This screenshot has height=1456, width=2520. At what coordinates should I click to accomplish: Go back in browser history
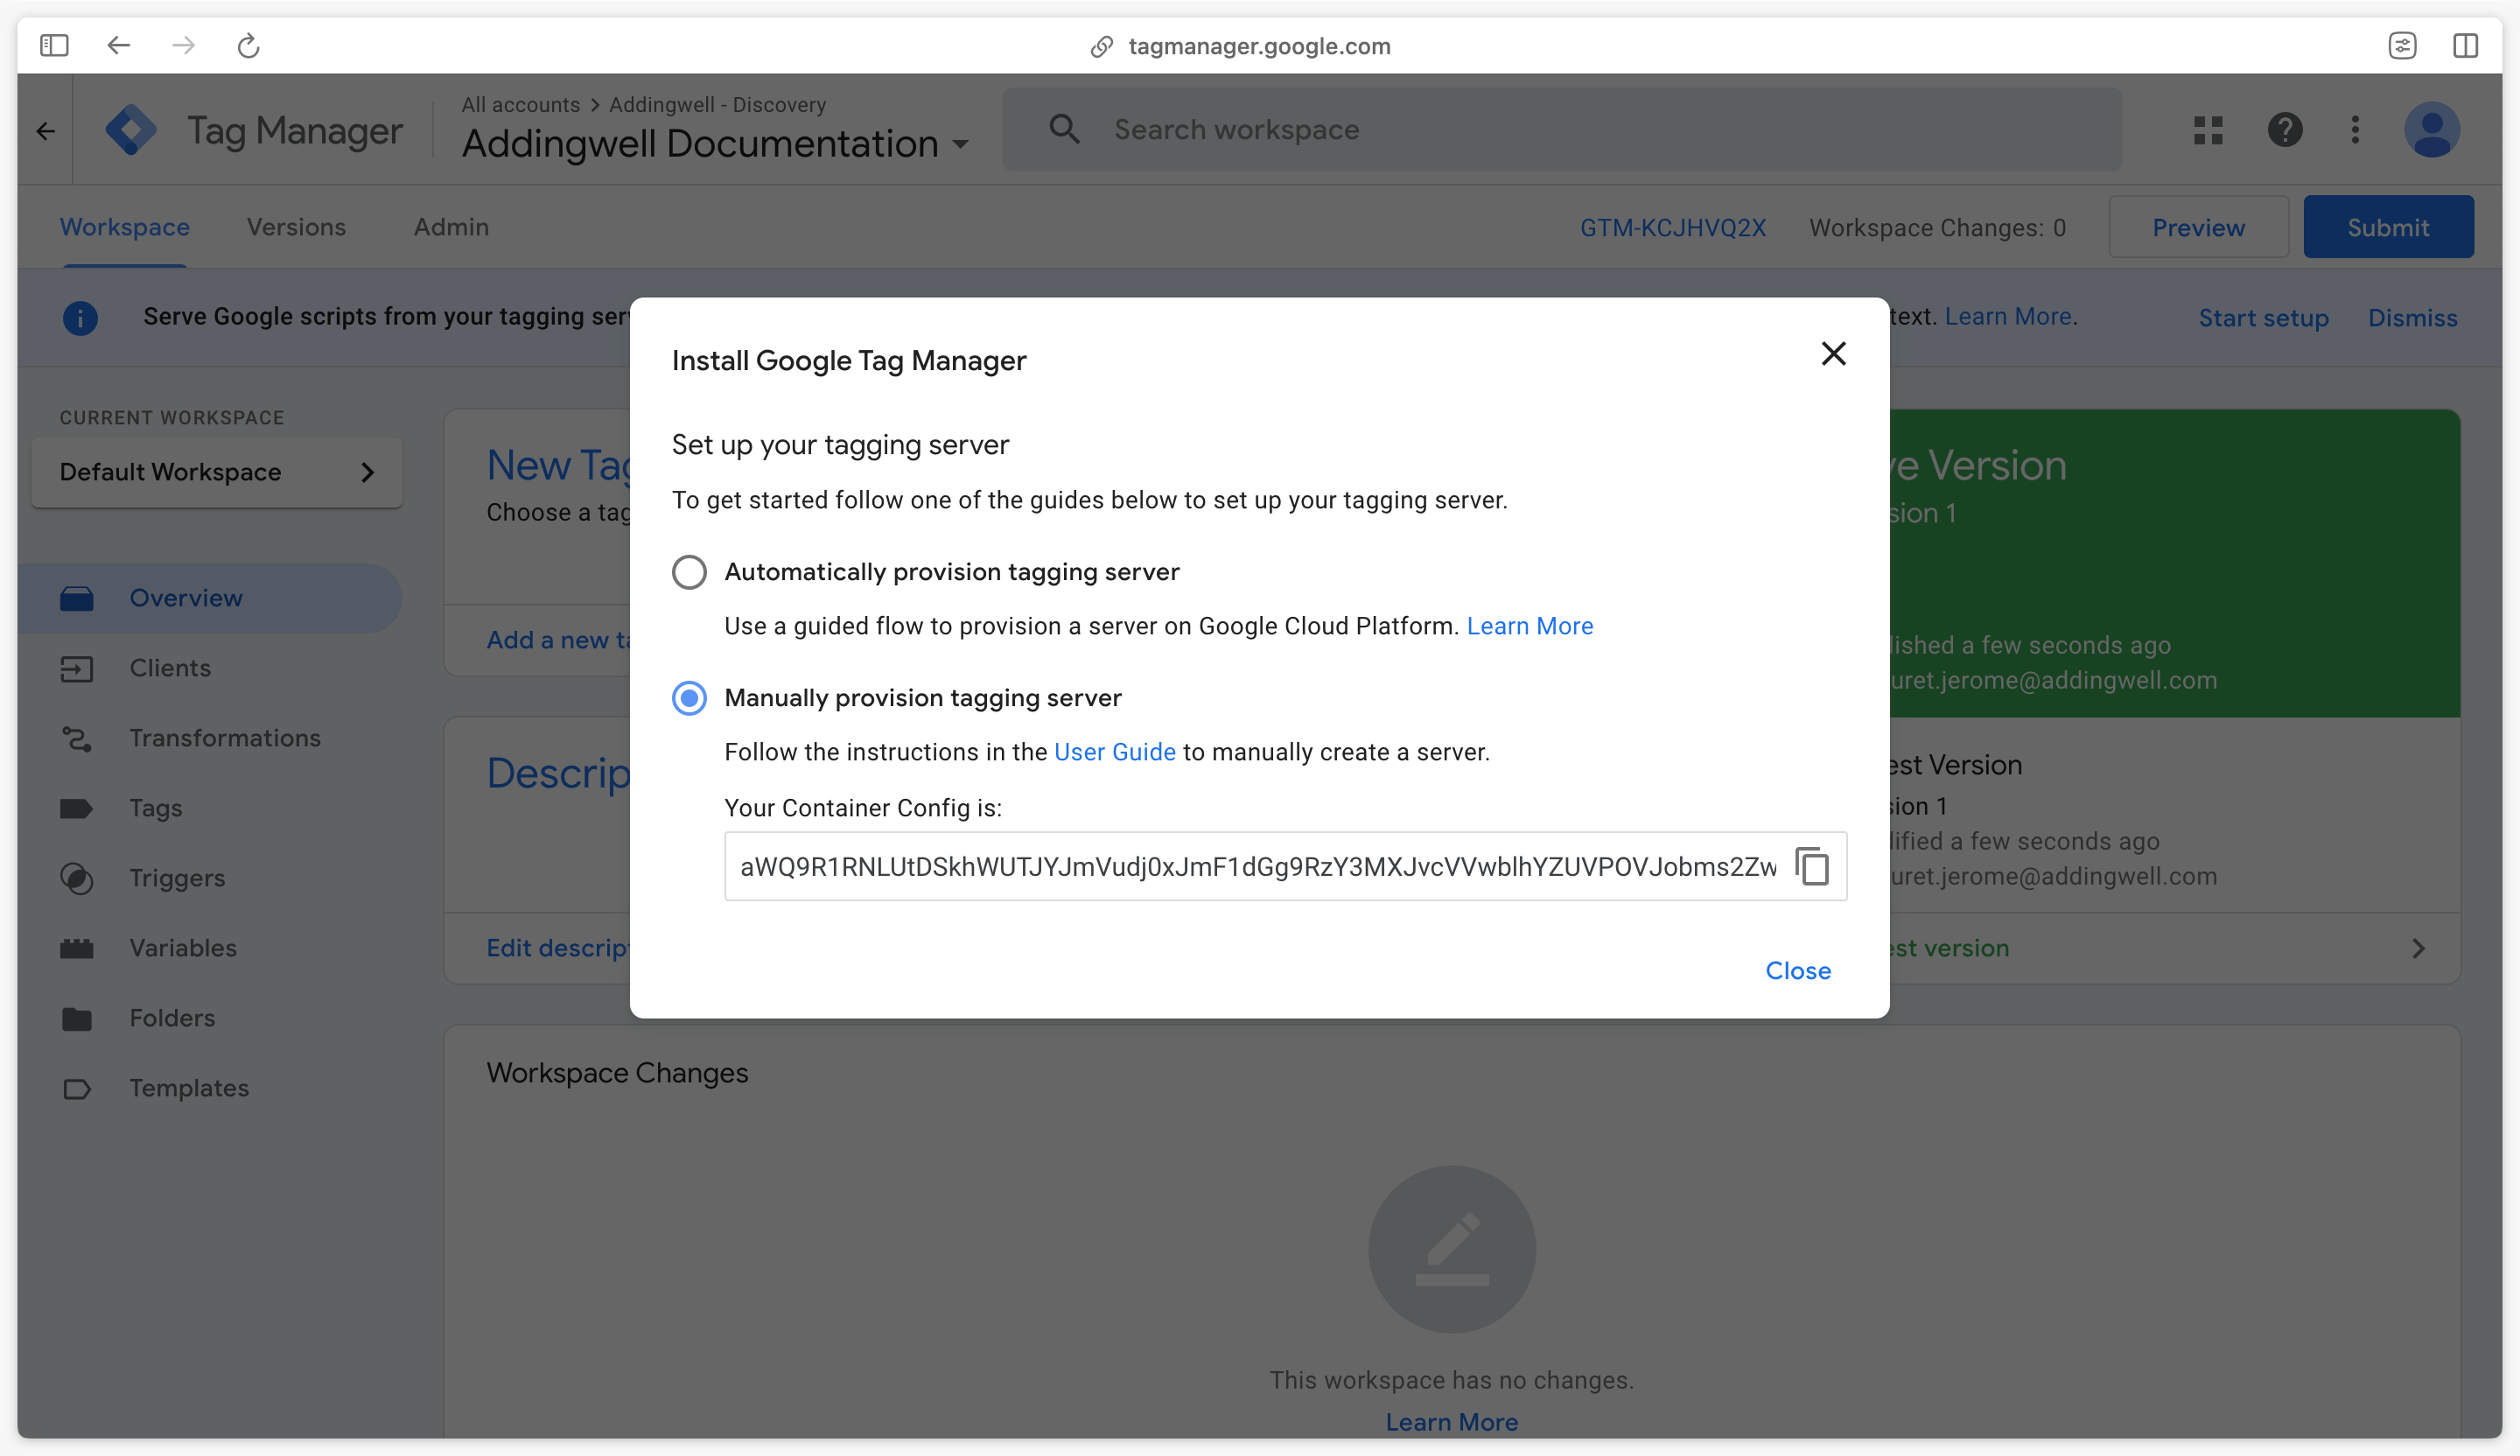119,46
